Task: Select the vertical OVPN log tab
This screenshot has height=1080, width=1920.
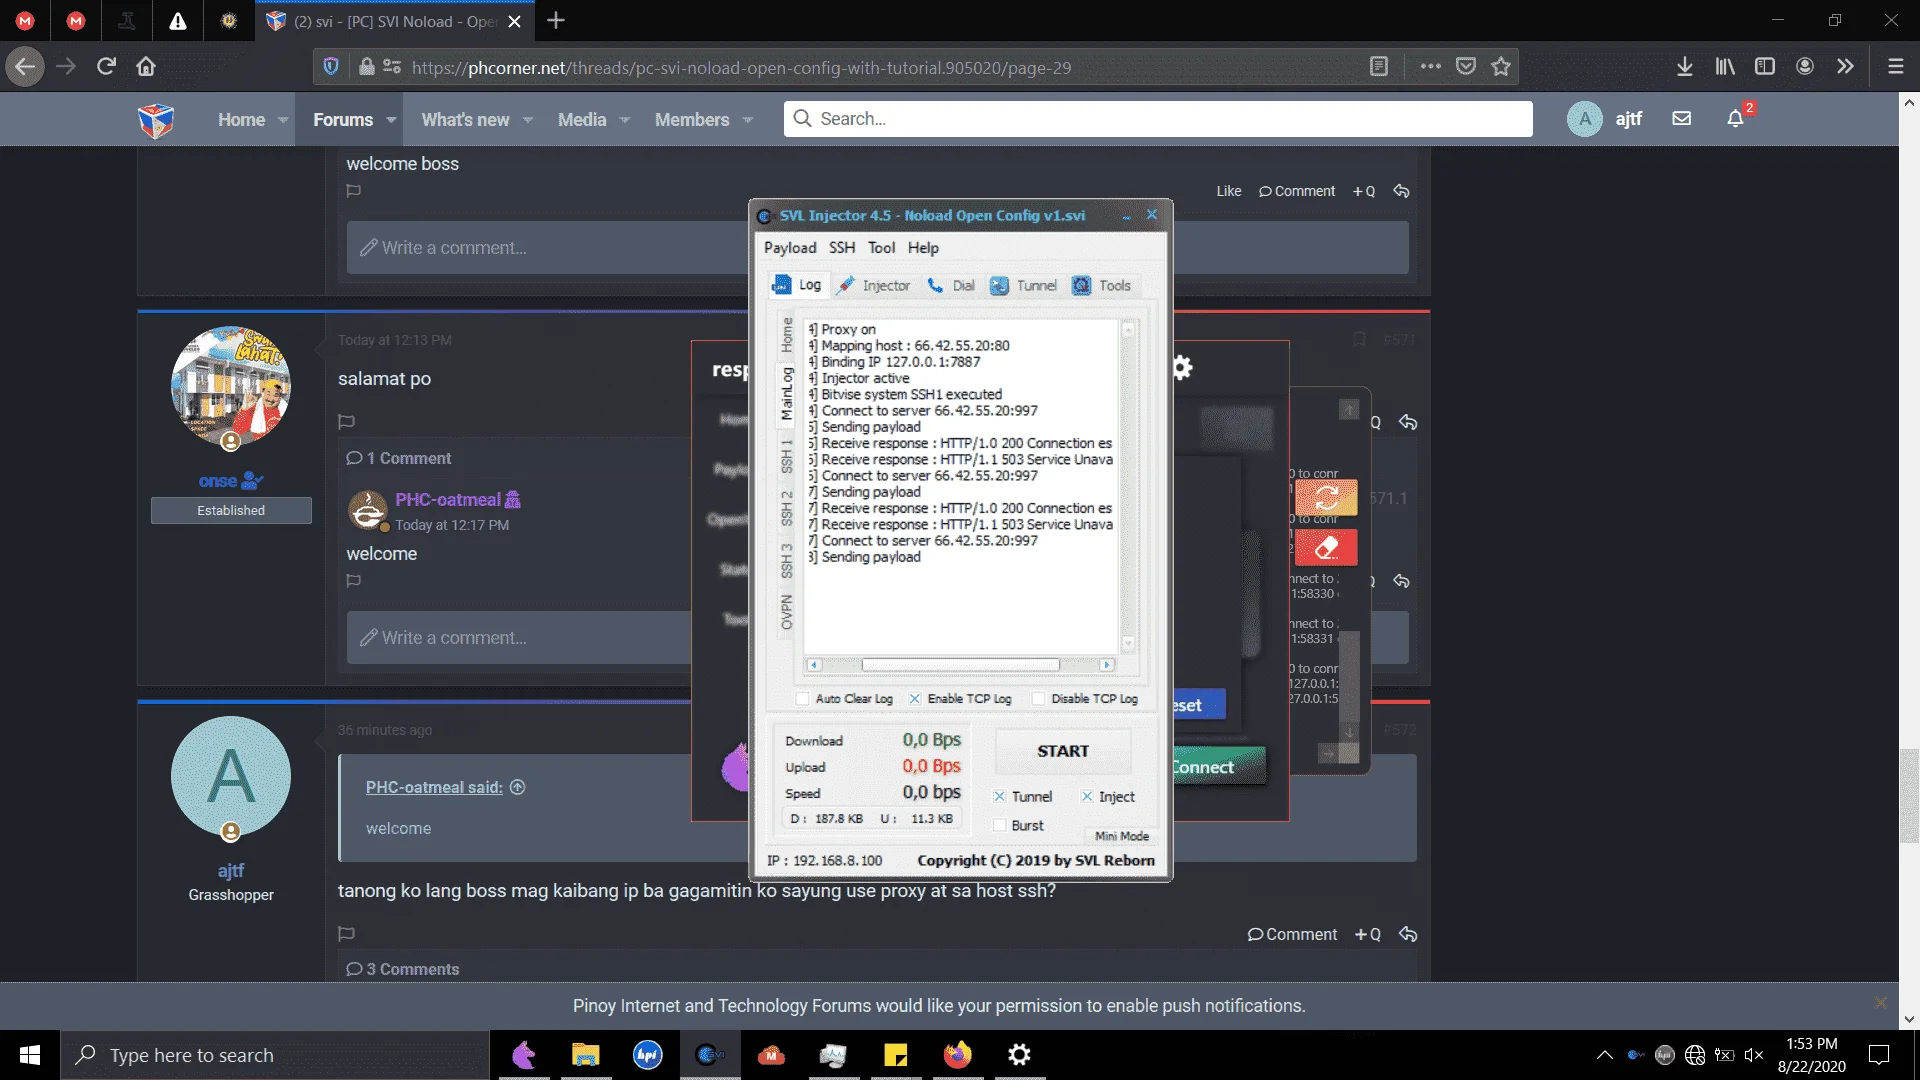Action: pos(787,612)
